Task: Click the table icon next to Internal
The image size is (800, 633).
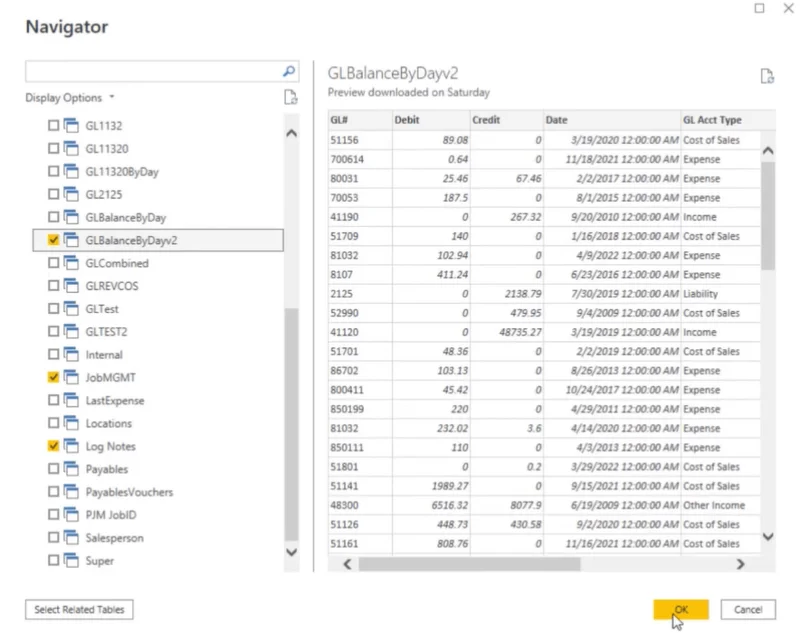Action: coord(71,354)
